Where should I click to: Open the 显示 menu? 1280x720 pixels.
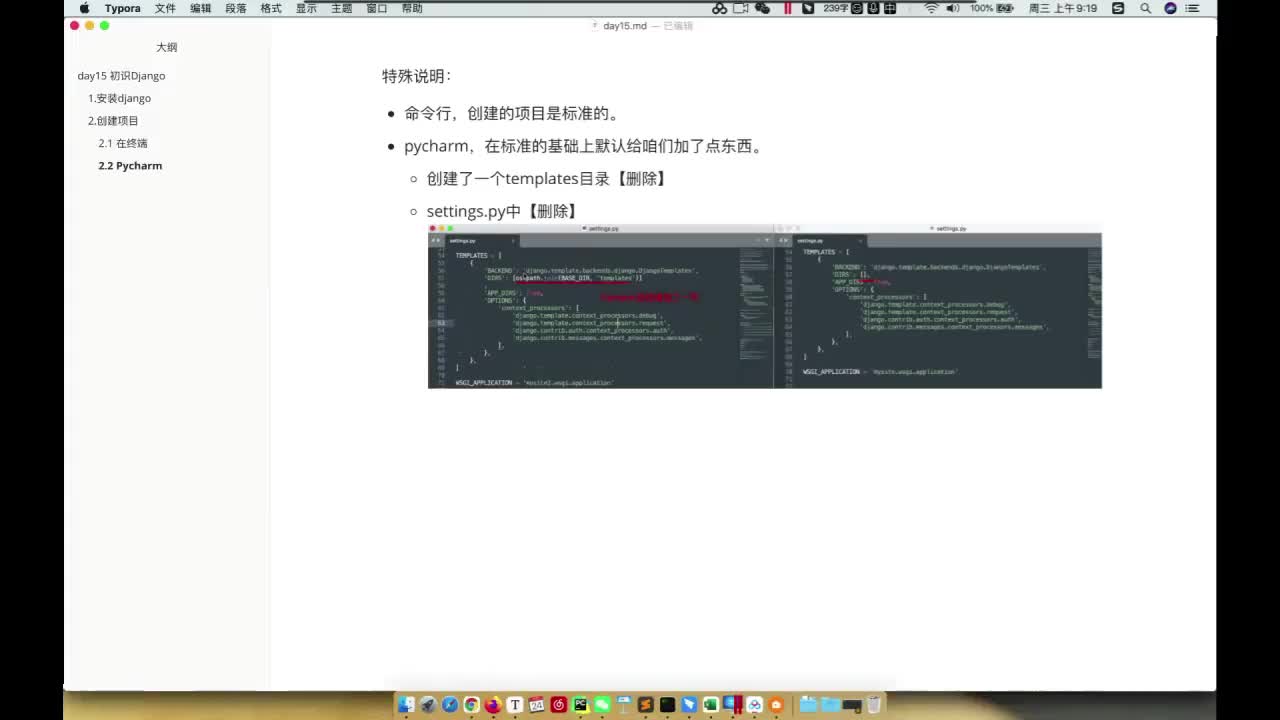tap(306, 8)
